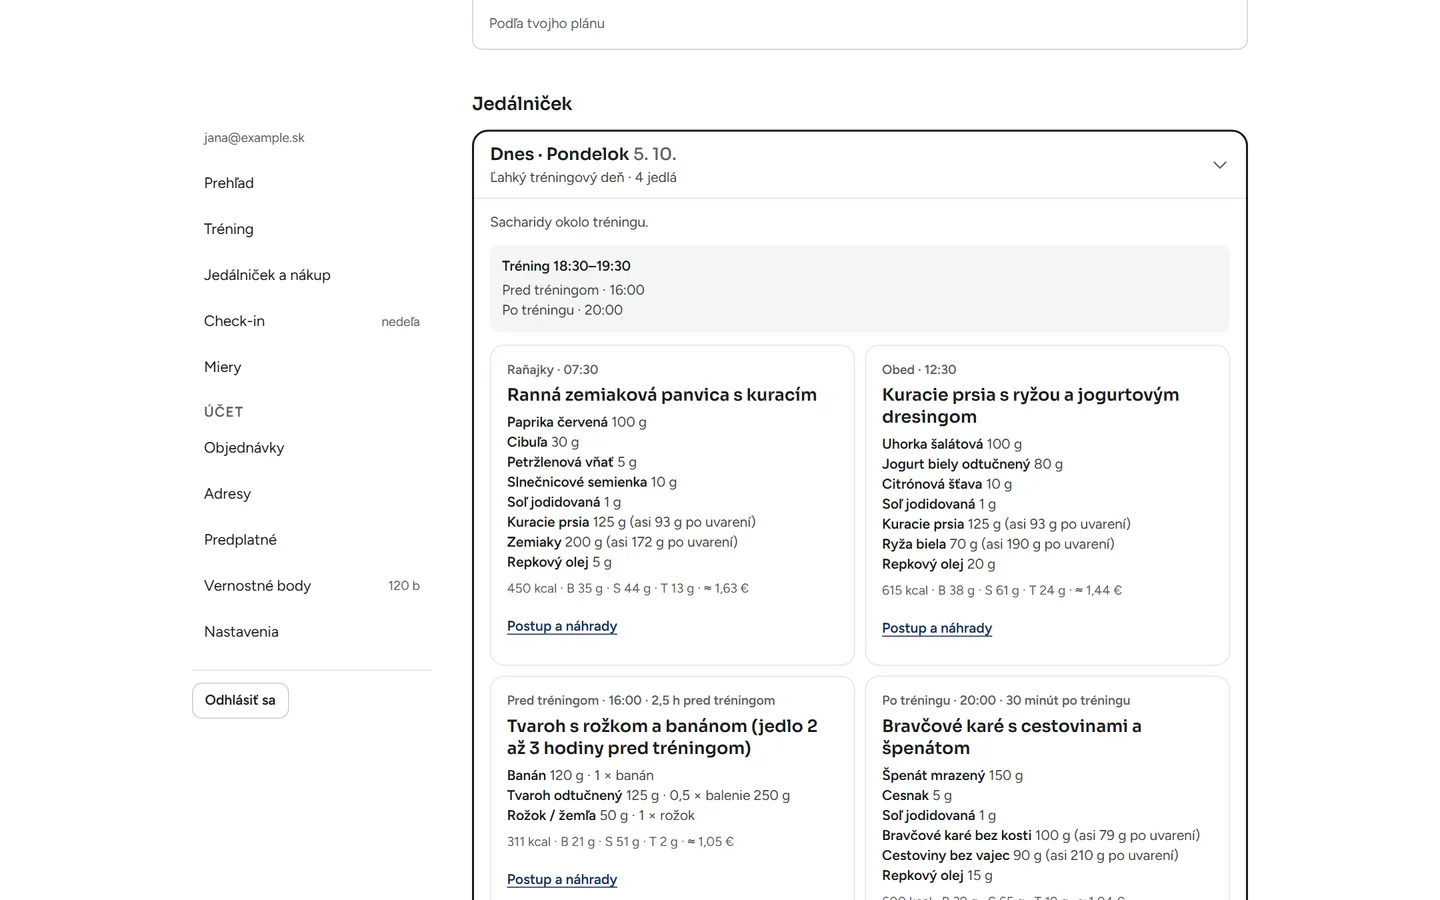Select the Bravčové karé s cestovinami meal card

point(1047,788)
